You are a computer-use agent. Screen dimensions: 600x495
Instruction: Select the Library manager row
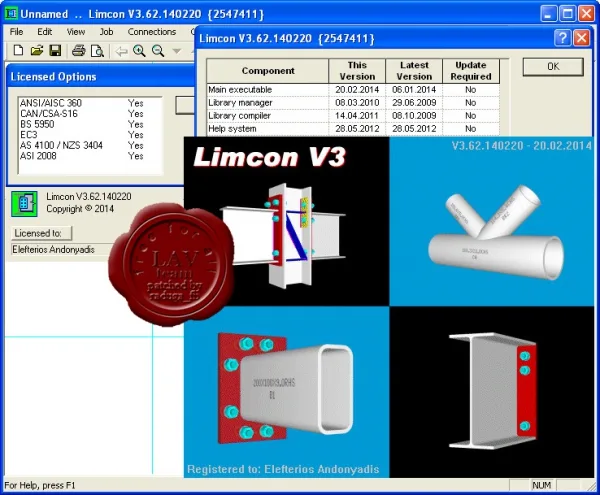tap(353, 103)
